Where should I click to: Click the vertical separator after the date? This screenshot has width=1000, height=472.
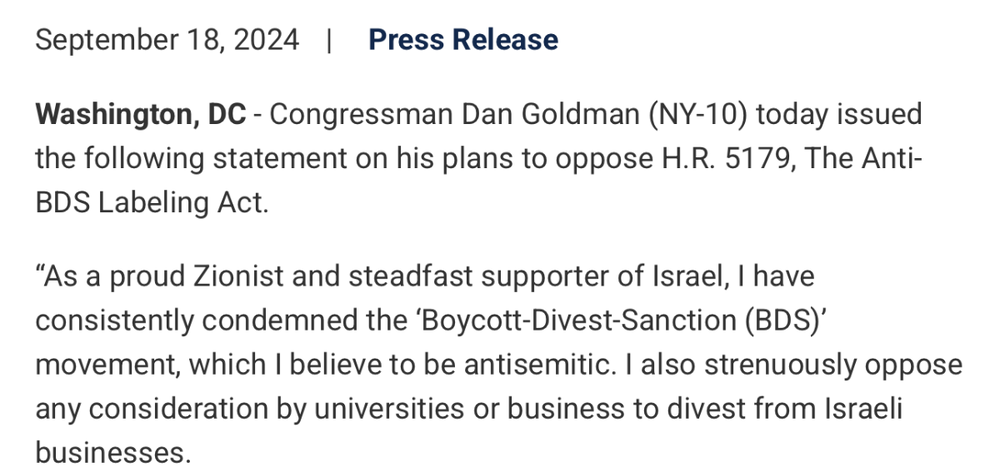(x=328, y=40)
